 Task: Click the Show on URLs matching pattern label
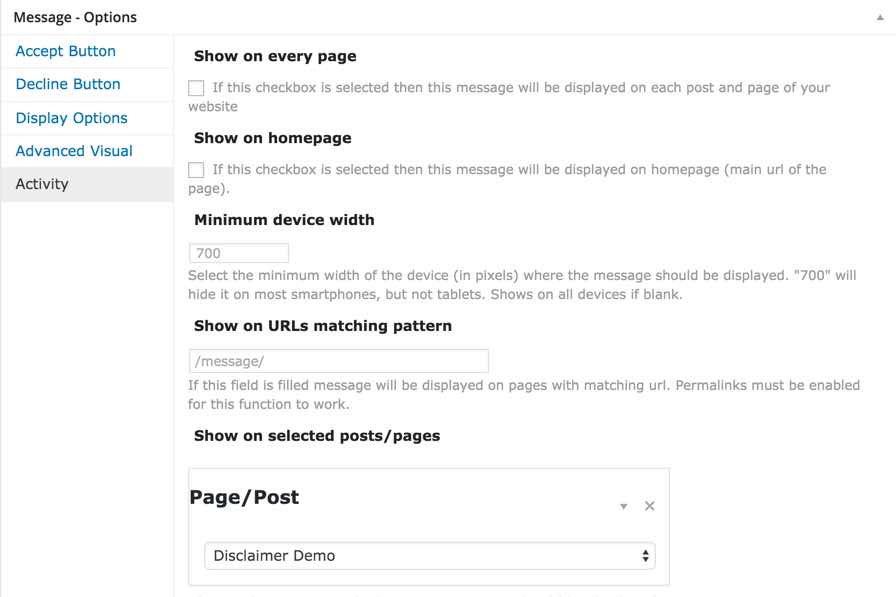pyautogui.click(x=323, y=326)
